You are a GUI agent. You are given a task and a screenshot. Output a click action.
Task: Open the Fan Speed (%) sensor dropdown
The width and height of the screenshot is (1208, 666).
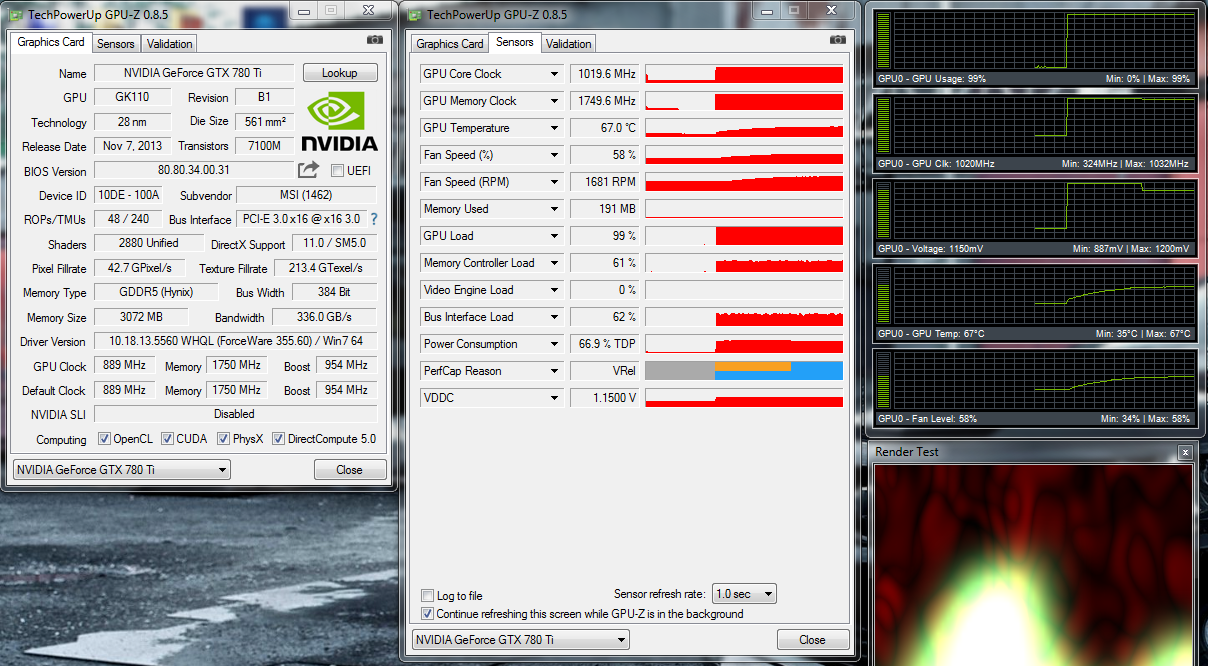coord(554,155)
